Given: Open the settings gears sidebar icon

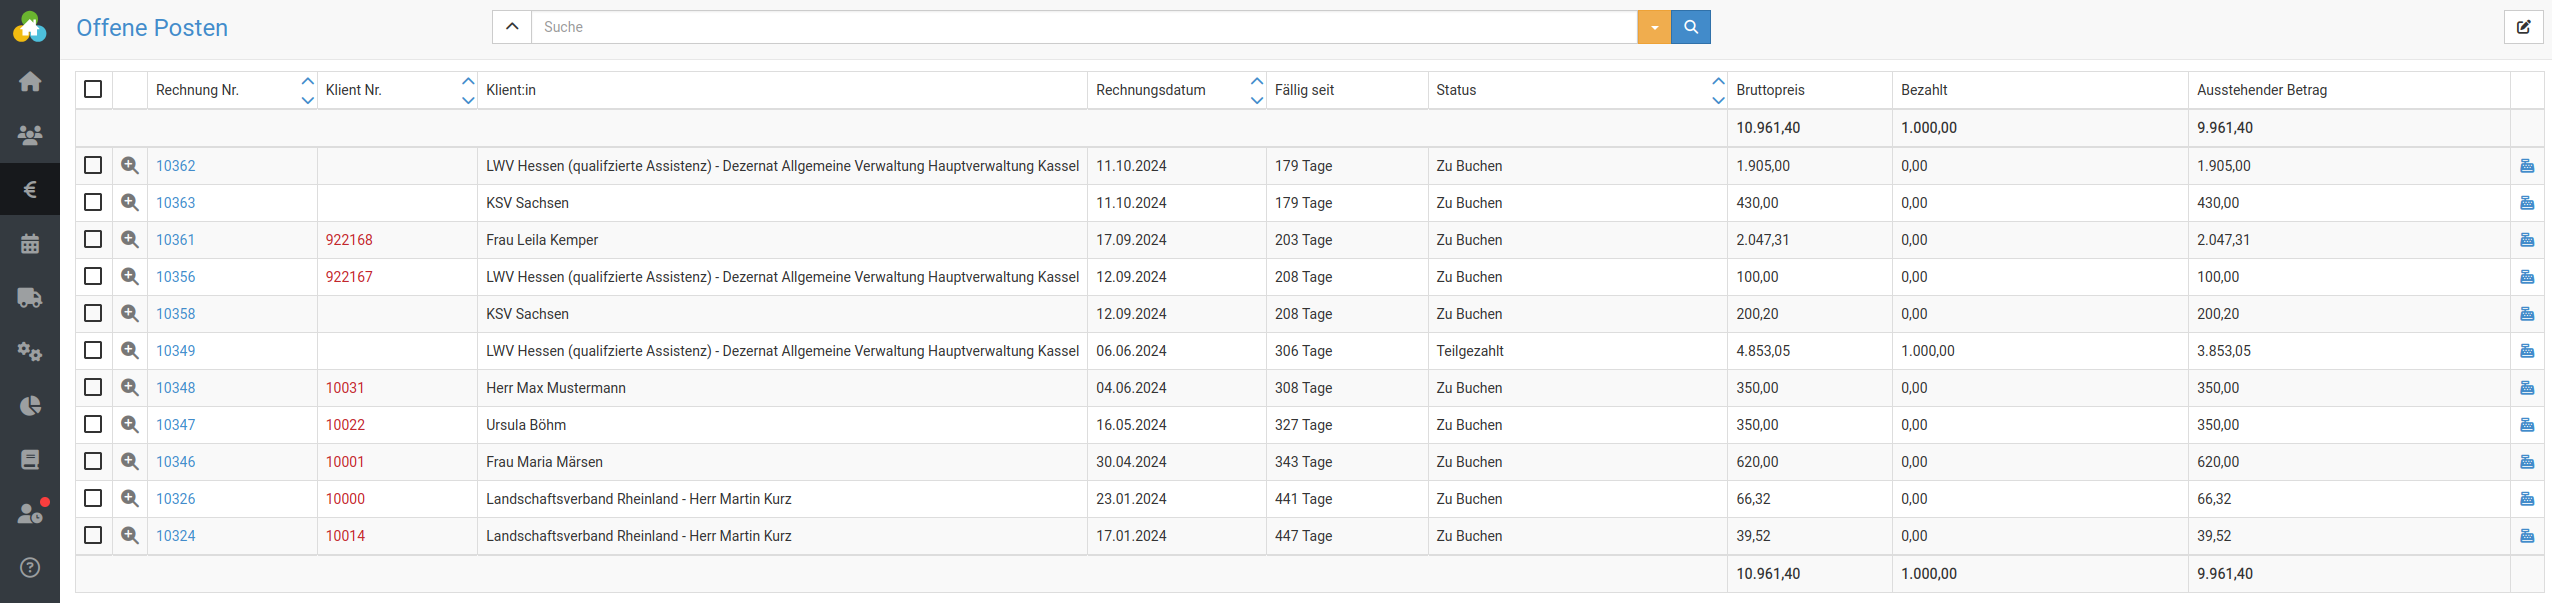Looking at the screenshot, I should [x=30, y=351].
